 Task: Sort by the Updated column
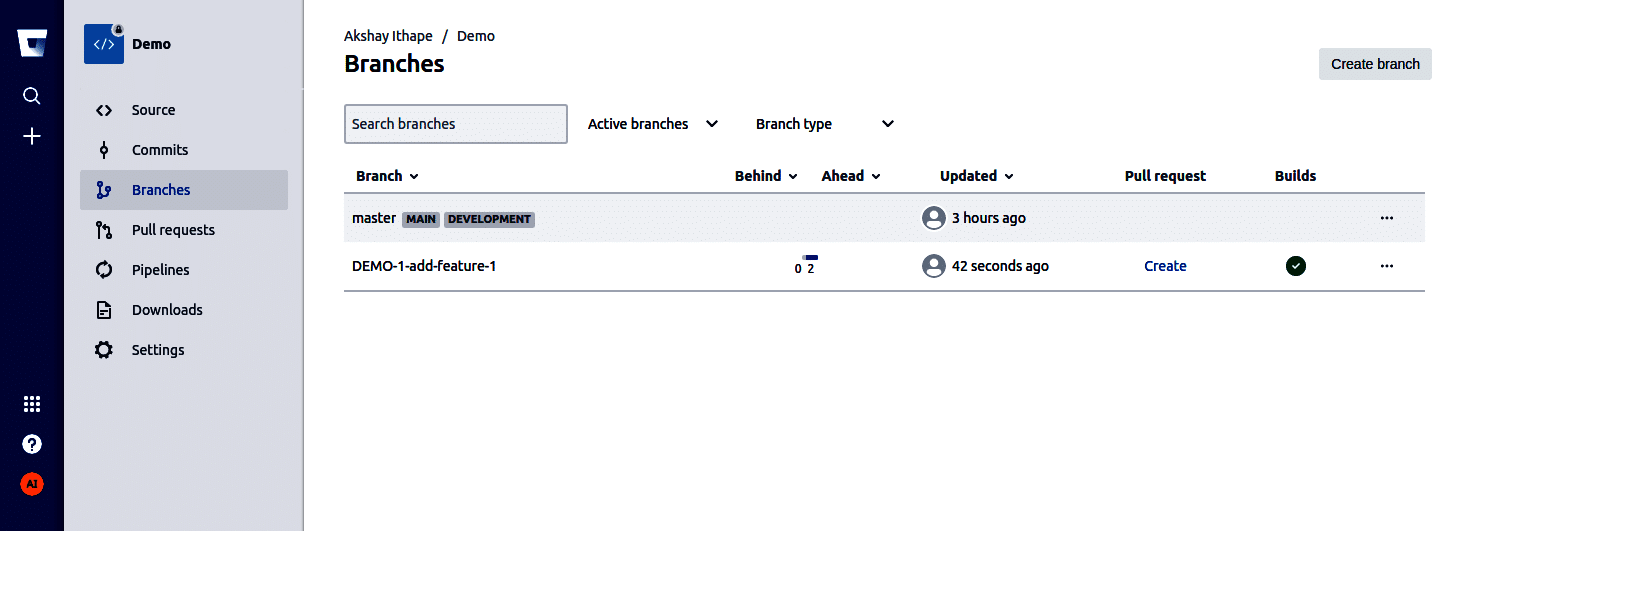point(976,176)
